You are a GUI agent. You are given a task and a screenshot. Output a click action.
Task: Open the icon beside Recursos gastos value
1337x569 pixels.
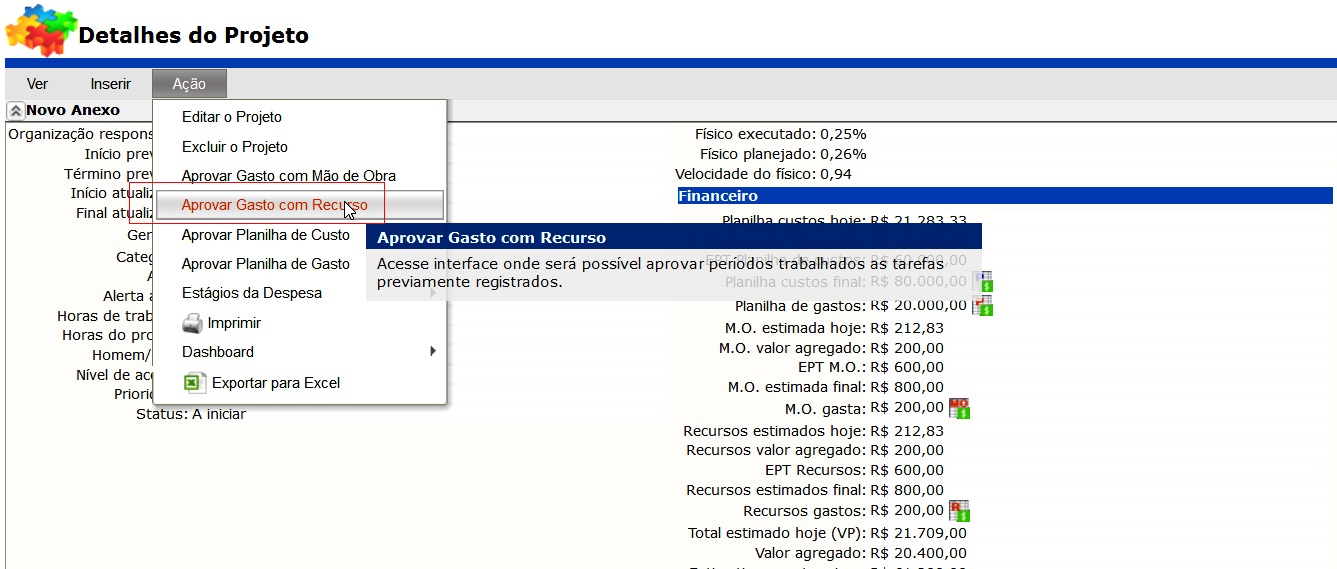[x=959, y=511]
